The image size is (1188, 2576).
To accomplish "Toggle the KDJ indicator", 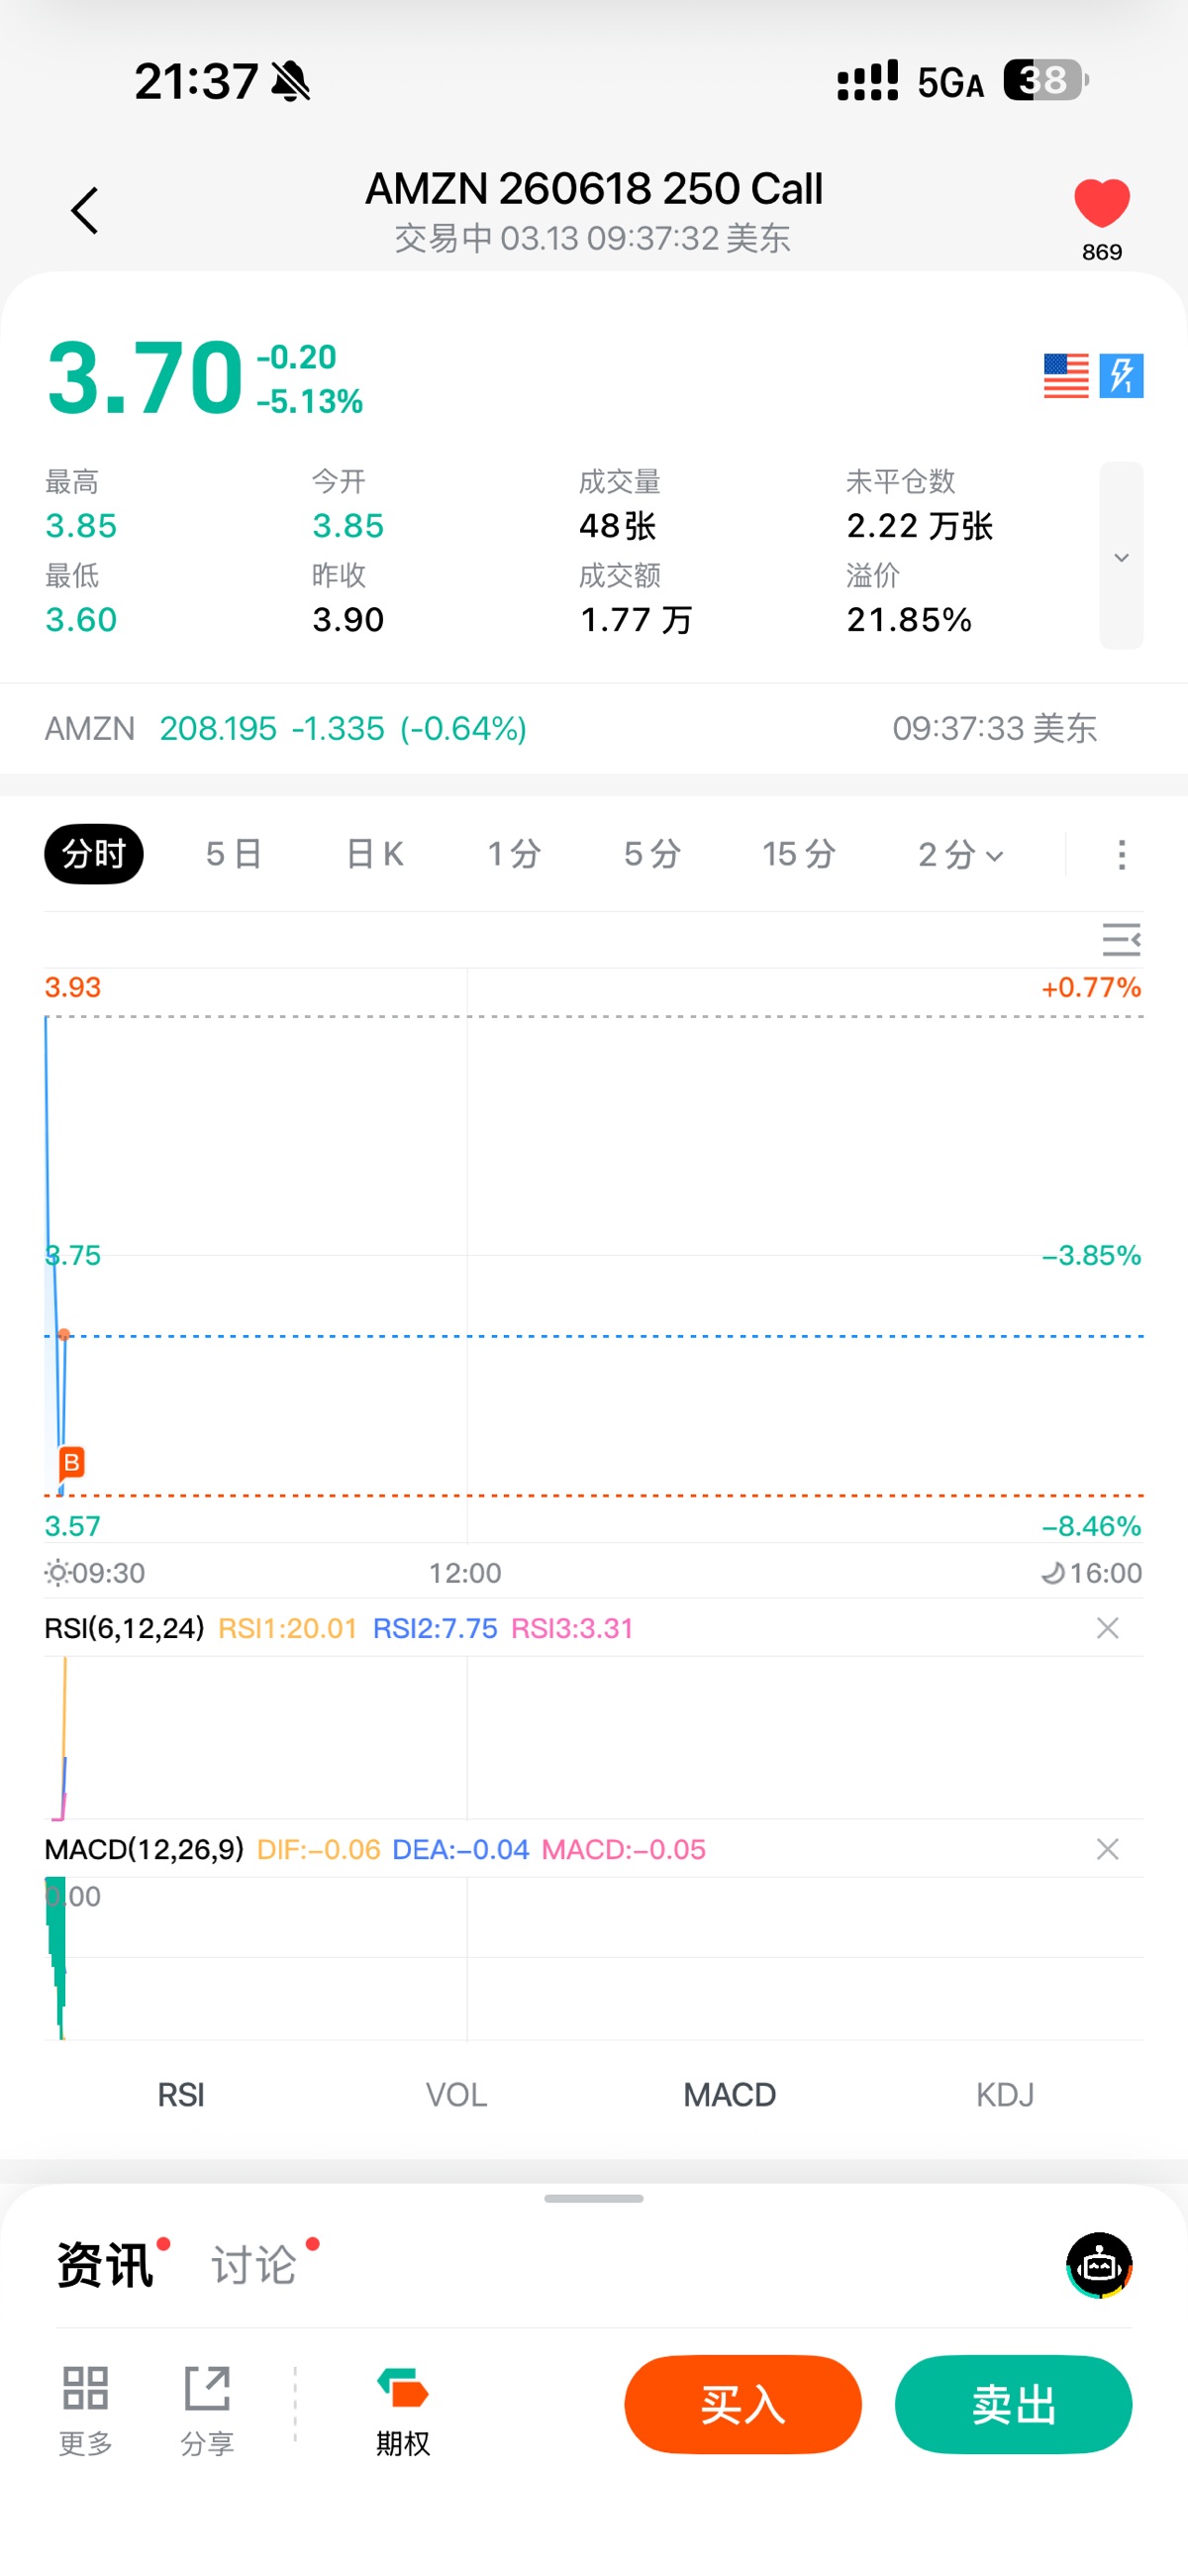I will (1004, 2095).
